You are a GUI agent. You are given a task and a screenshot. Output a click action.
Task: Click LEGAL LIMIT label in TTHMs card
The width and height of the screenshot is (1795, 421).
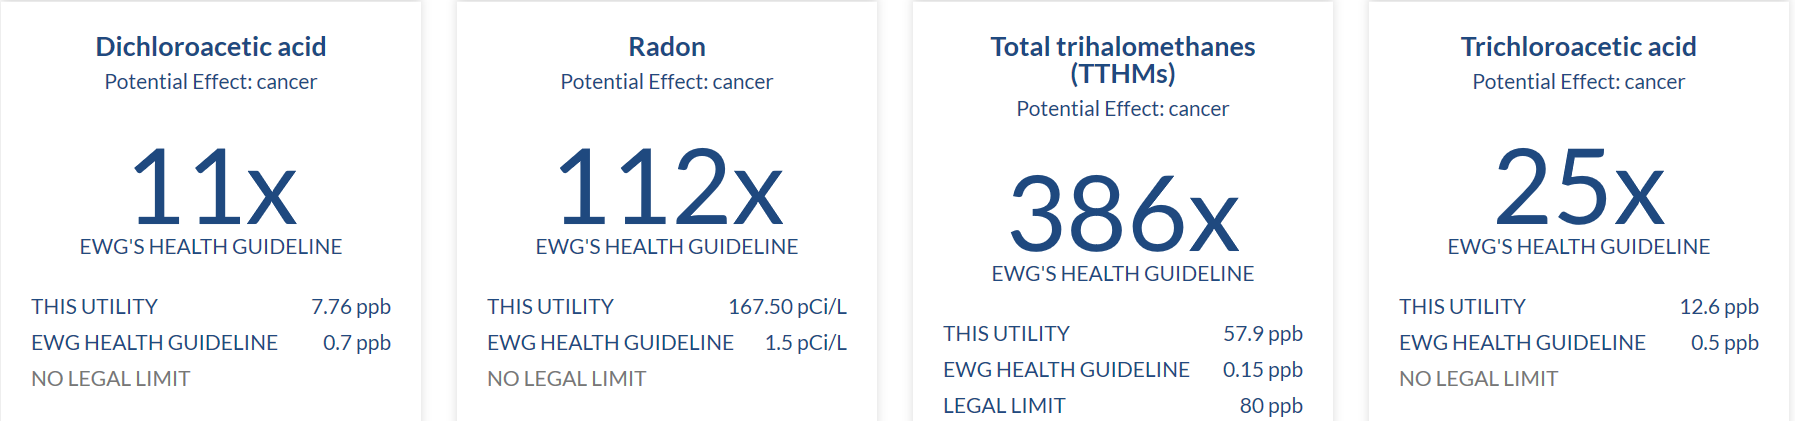point(1004,406)
